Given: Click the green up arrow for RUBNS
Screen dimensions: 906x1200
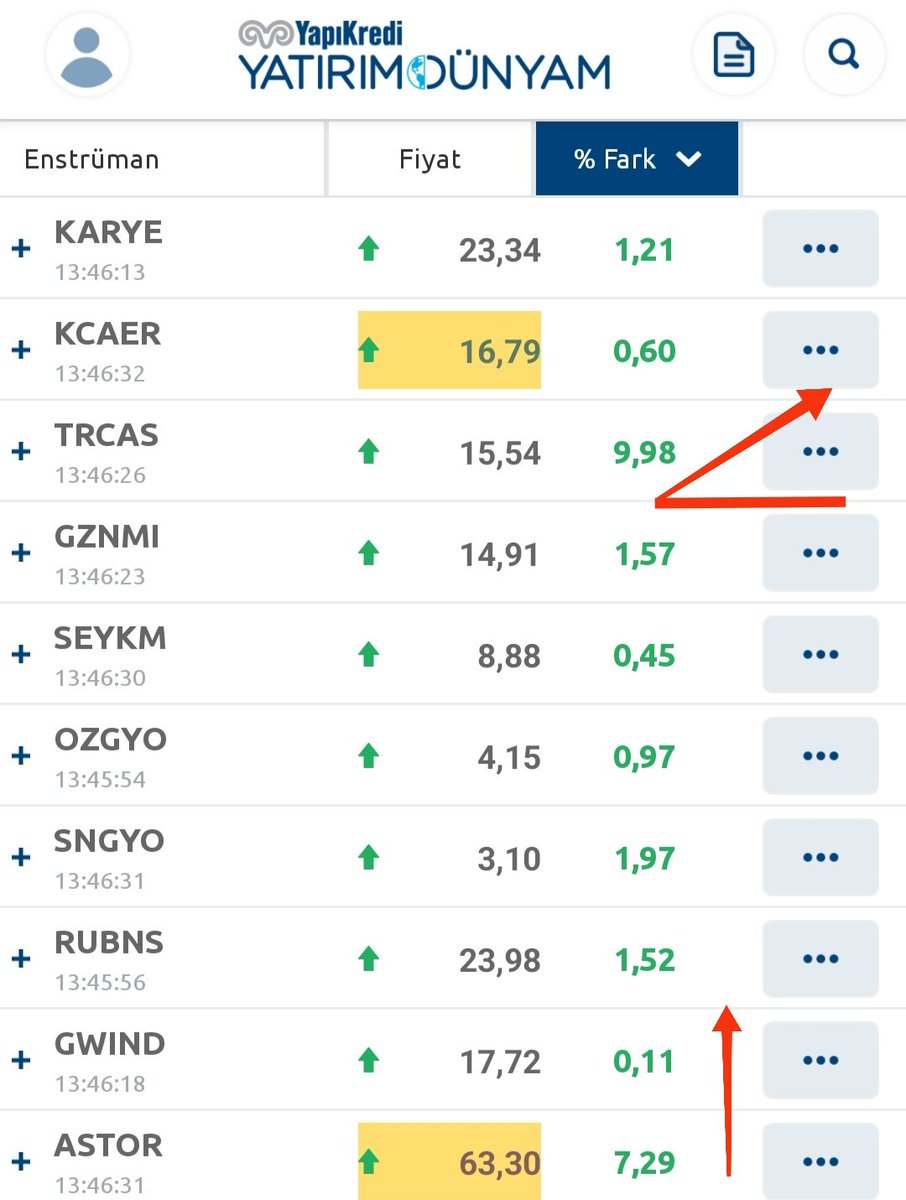Looking at the screenshot, I should [x=369, y=959].
